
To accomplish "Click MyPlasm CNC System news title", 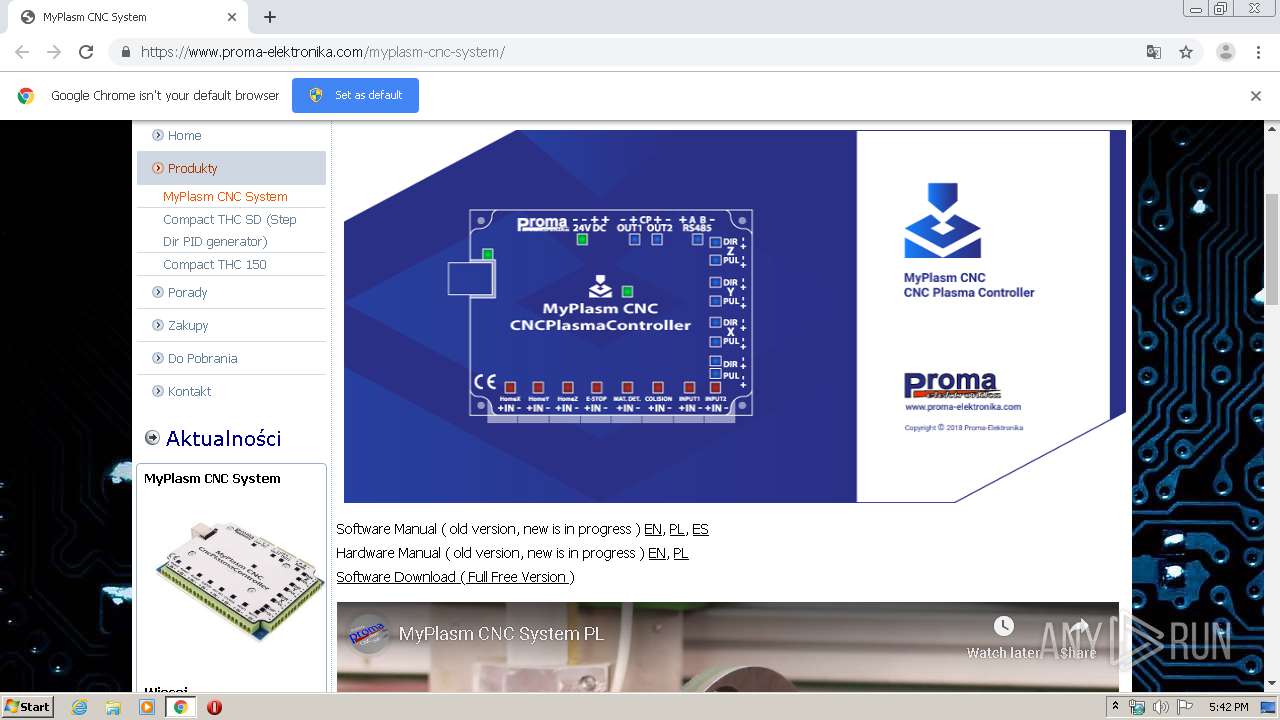I will pos(212,478).
